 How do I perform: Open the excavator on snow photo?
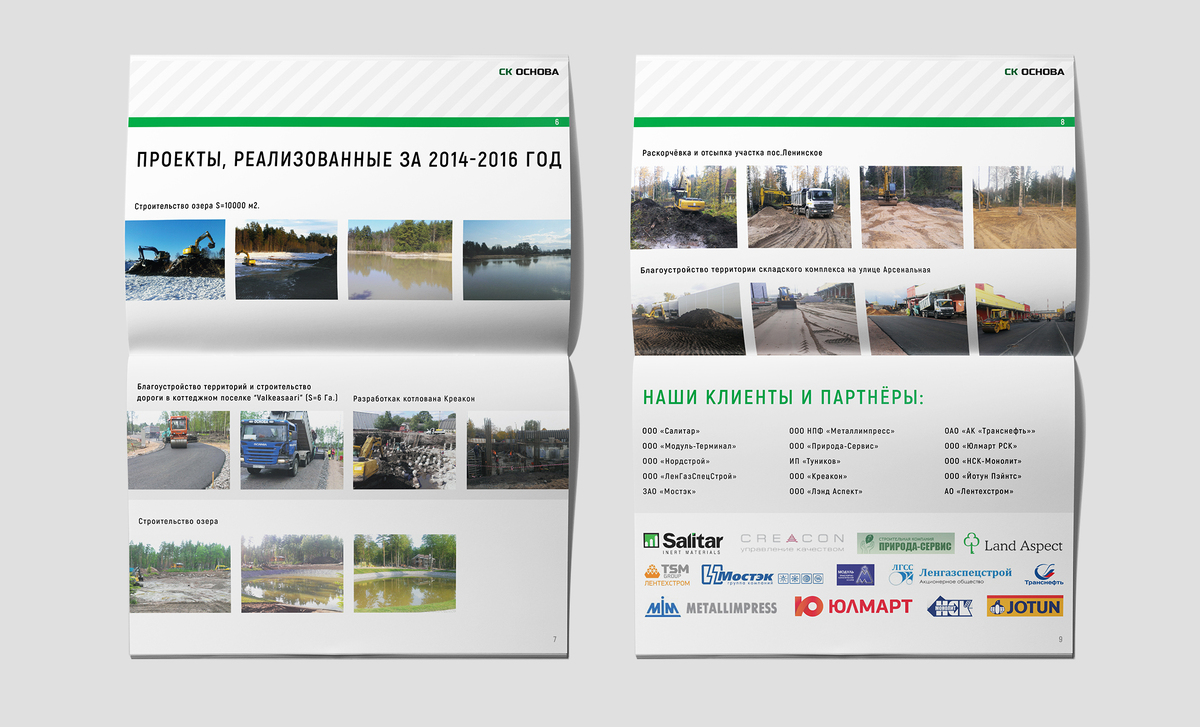click(177, 259)
